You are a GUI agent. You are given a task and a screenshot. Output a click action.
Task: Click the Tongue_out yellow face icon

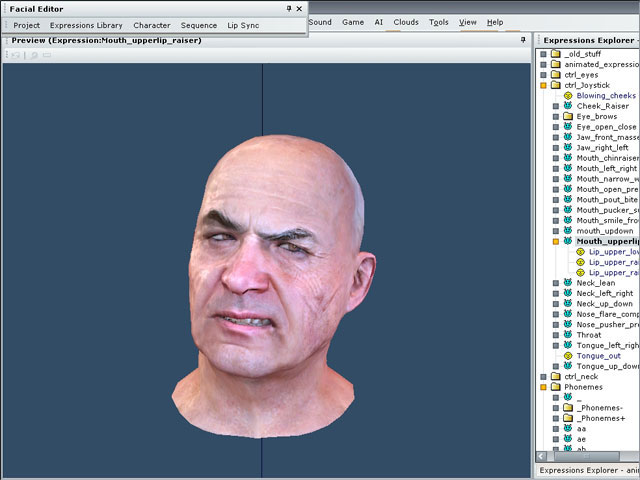click(x=567, y=356)
